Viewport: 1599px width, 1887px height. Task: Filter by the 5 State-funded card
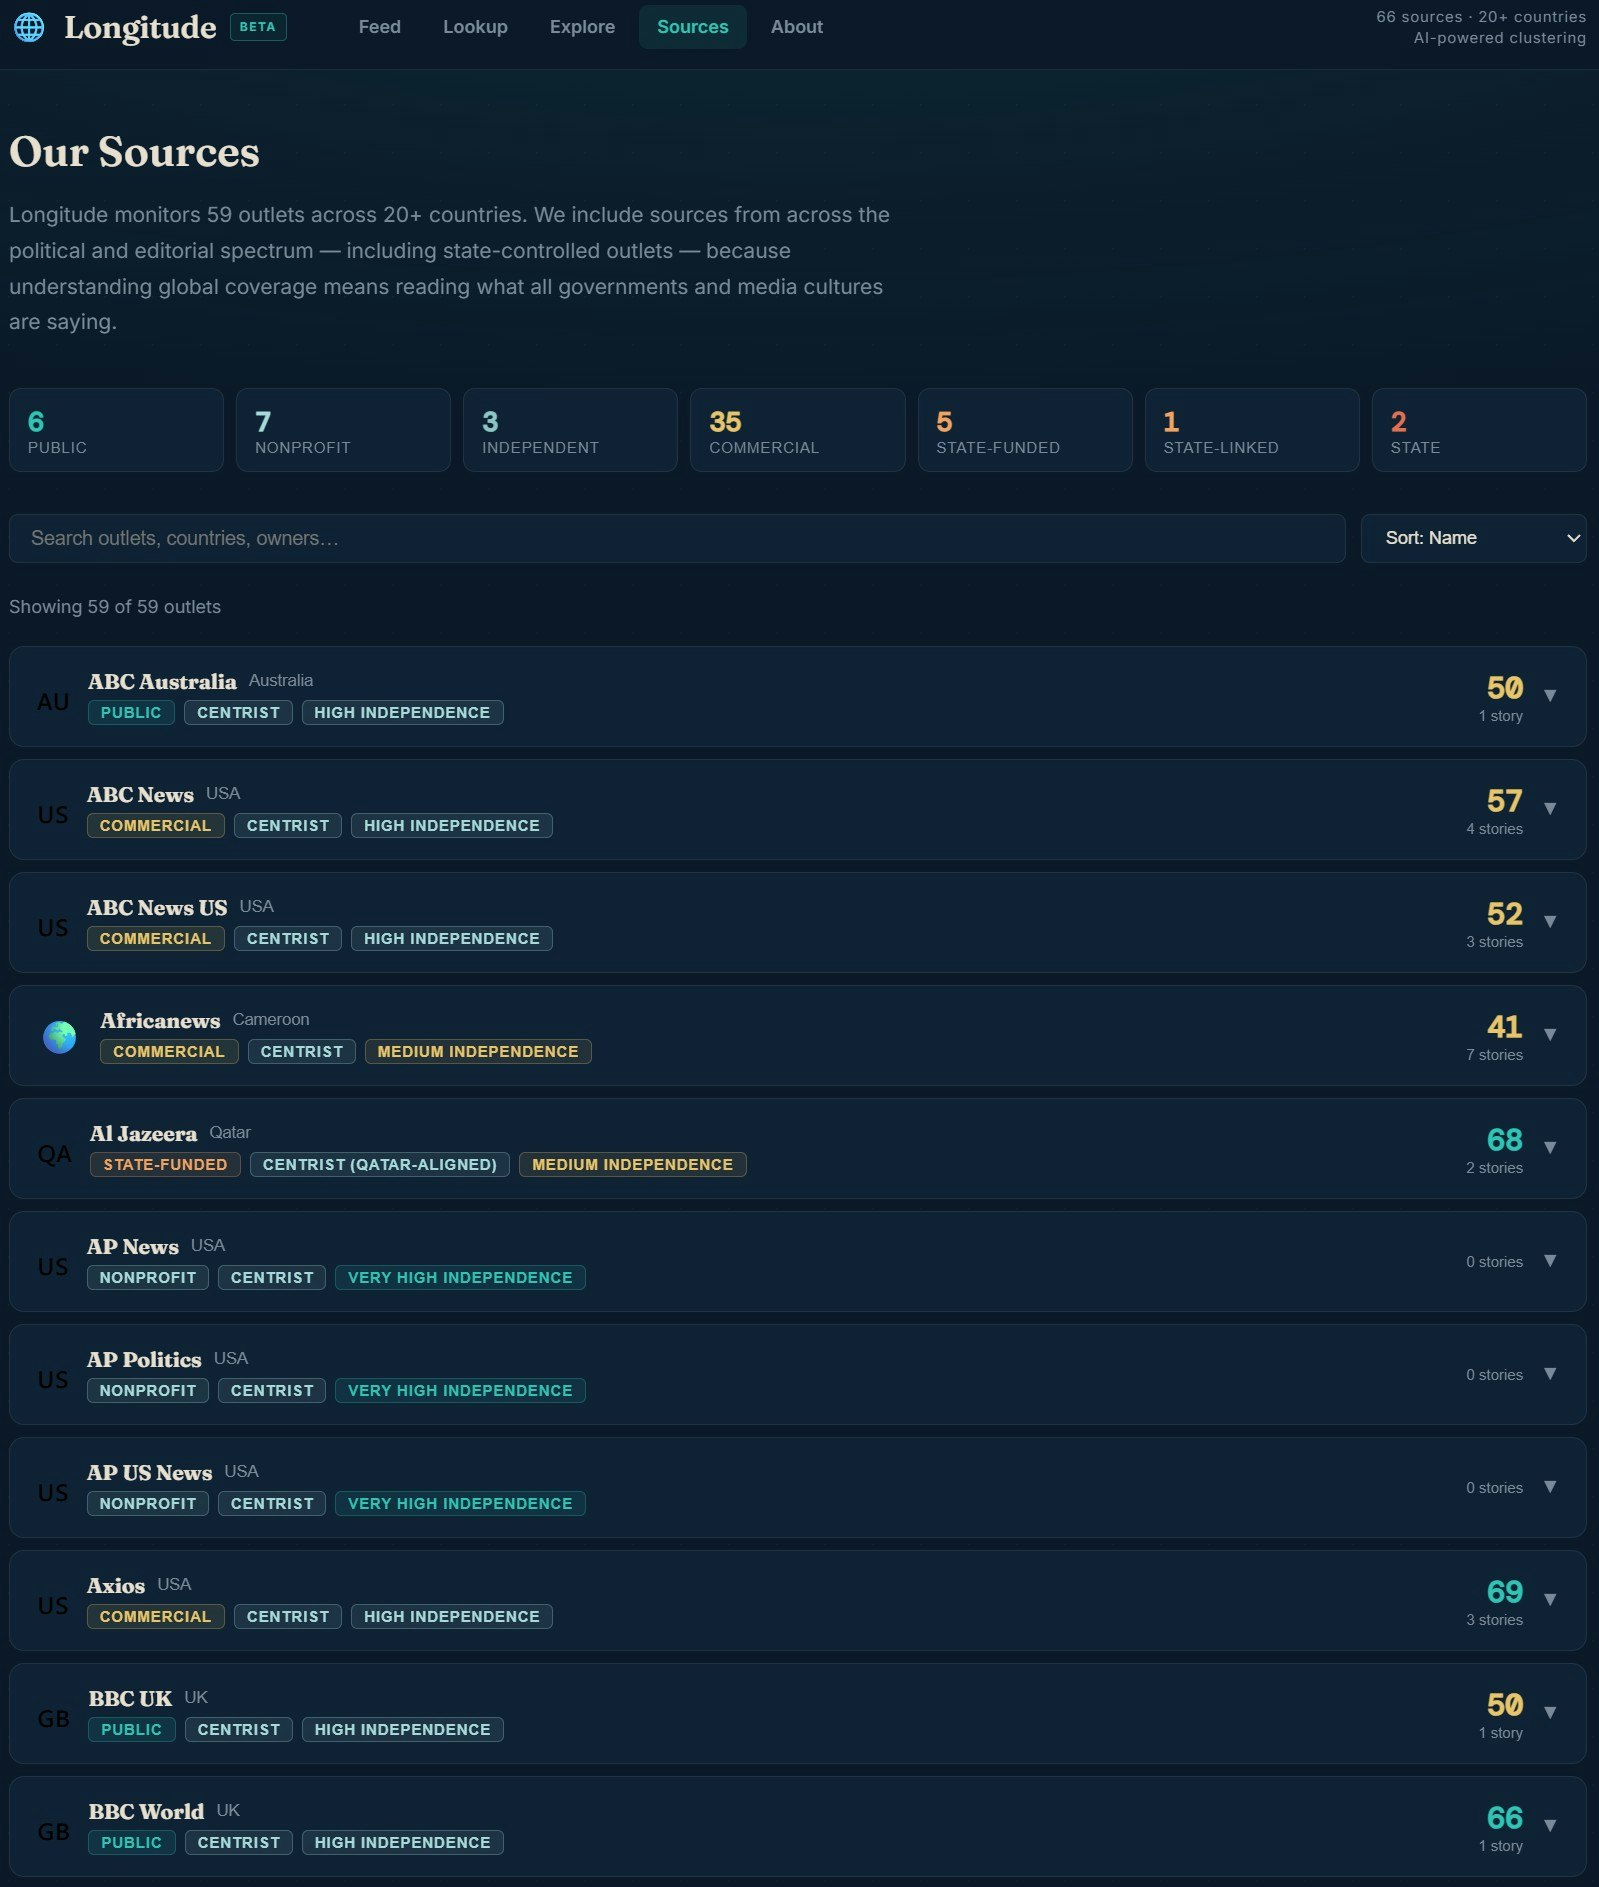(1025, 430)
